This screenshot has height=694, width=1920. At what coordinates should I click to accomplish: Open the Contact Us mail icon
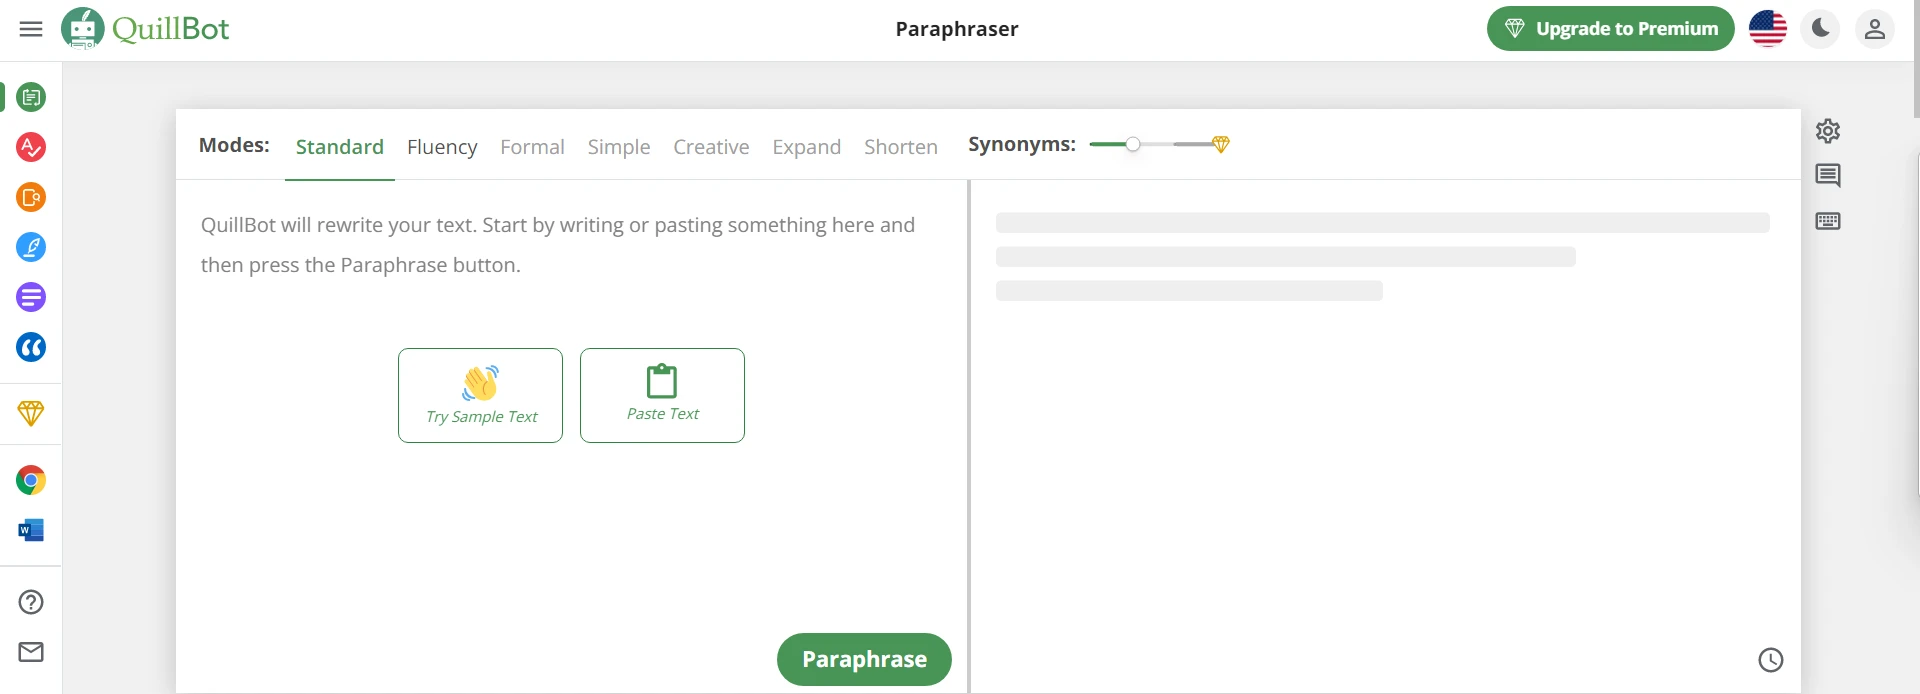(x=31, y=652)
